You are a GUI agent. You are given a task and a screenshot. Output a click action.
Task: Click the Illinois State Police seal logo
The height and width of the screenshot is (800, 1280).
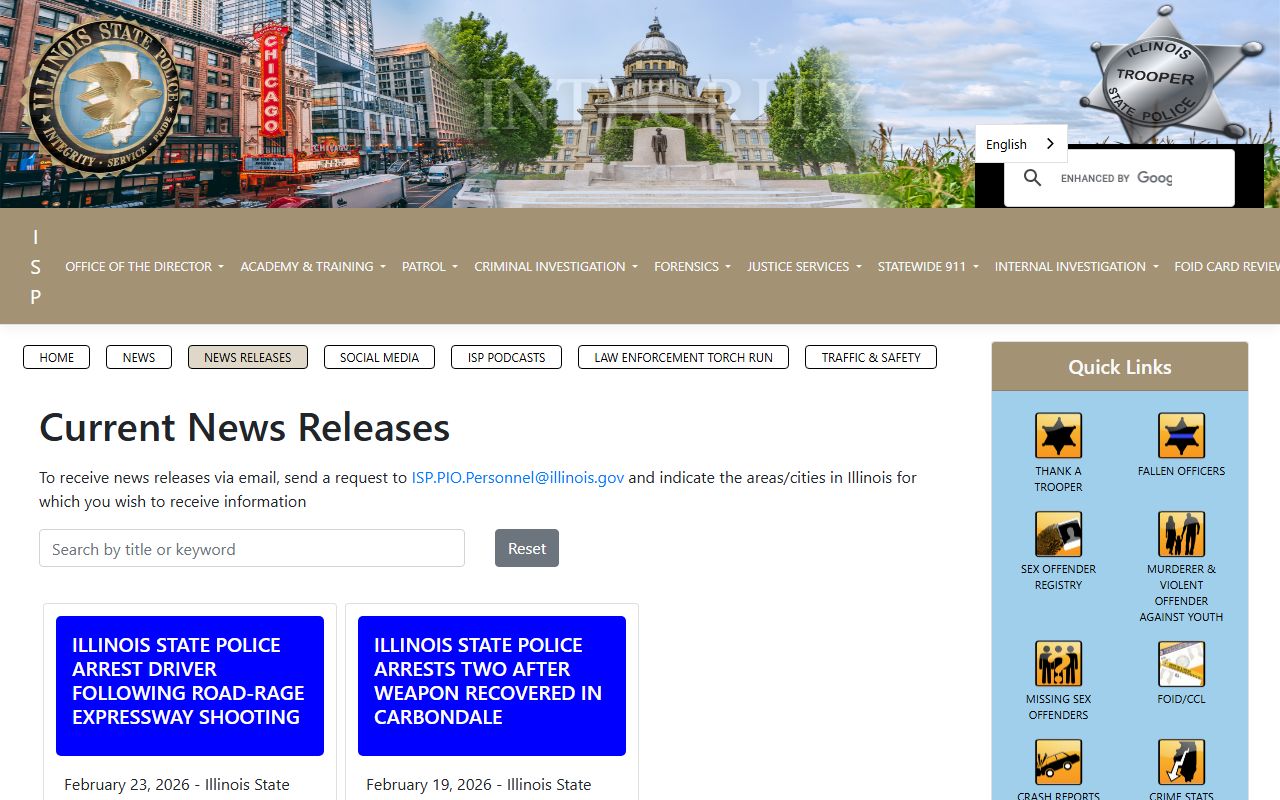click(x=103, y=96)
